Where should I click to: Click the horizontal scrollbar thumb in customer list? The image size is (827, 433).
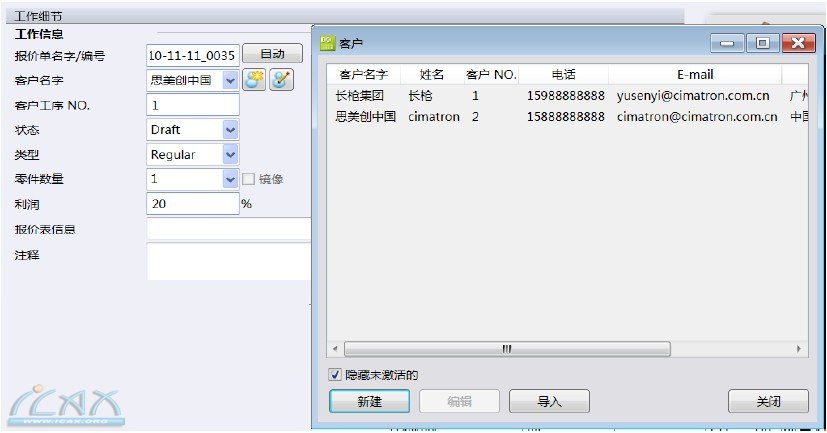point(507,349)
